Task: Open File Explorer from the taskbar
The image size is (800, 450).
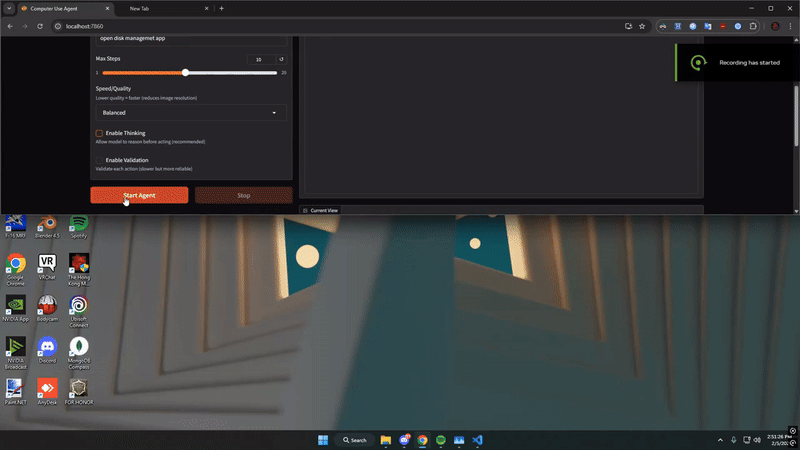Action: pyautogui.click(x=386, y=440)
